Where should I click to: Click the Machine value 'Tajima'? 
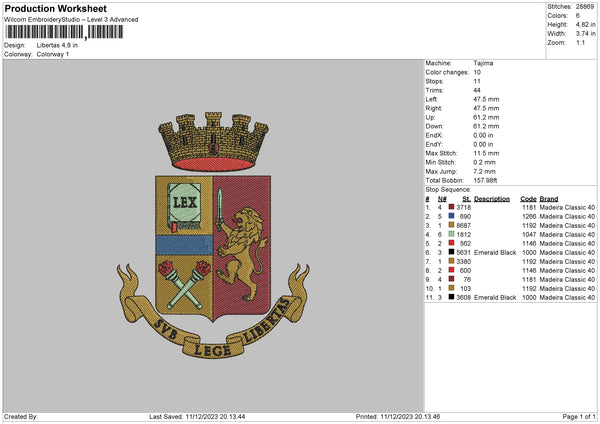pos(483,63)
